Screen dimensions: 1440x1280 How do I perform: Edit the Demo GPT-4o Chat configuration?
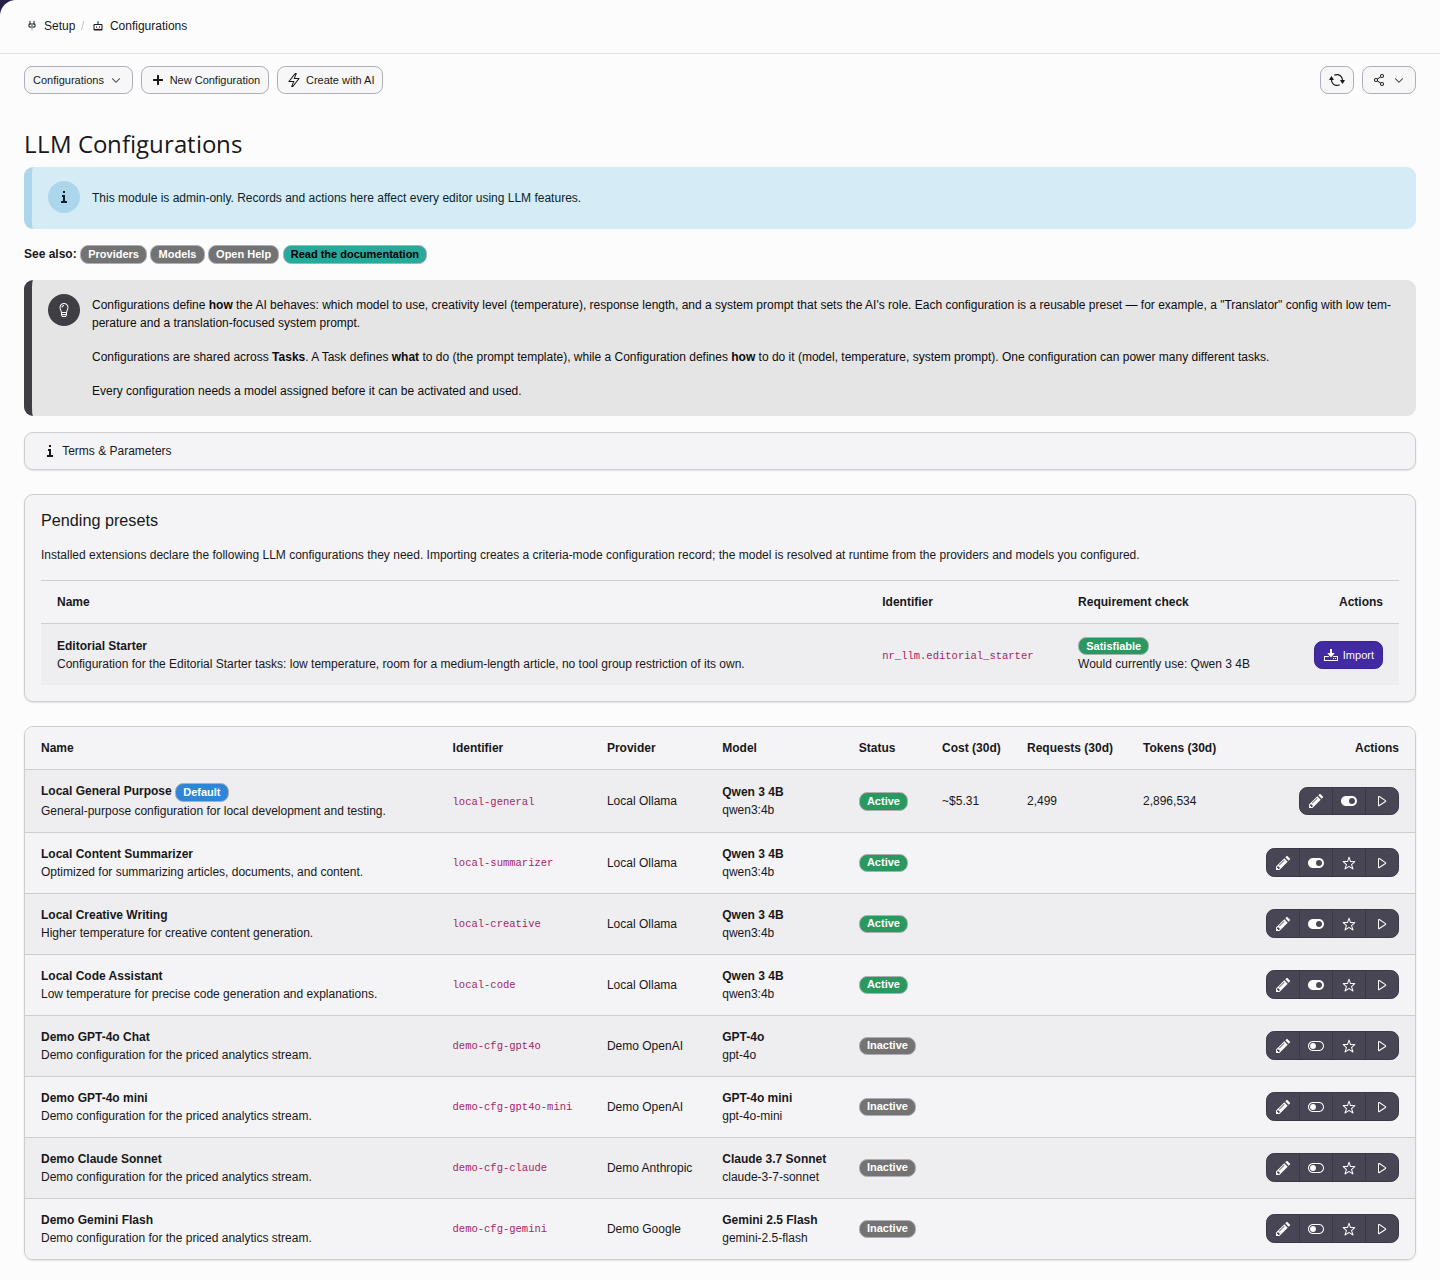[1283, 1046]
